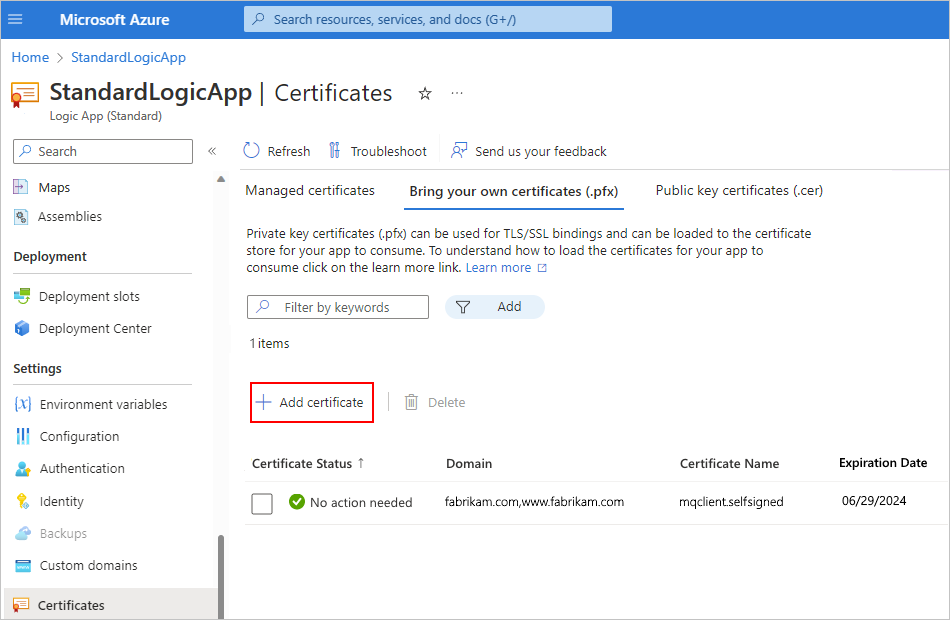The height and width of the screenshot is (620, 950).
Task: Open the ellipsis overflow menu
Action: pyautogui.click(x=457, y=93)
